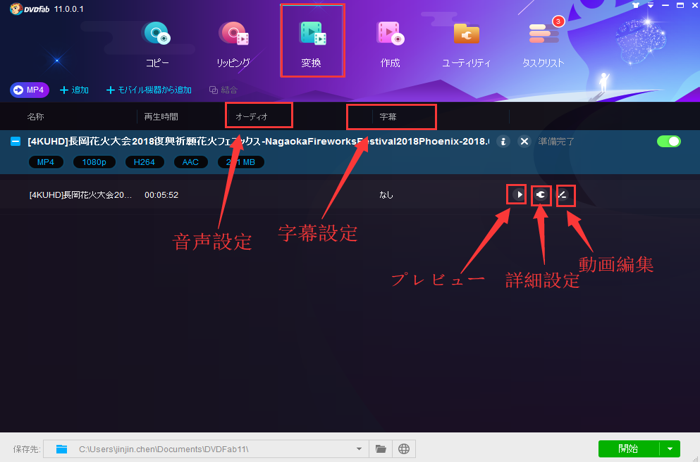700x462 pixels.
Task: Click the 開始 (Start) button
Action: (629, 449)
